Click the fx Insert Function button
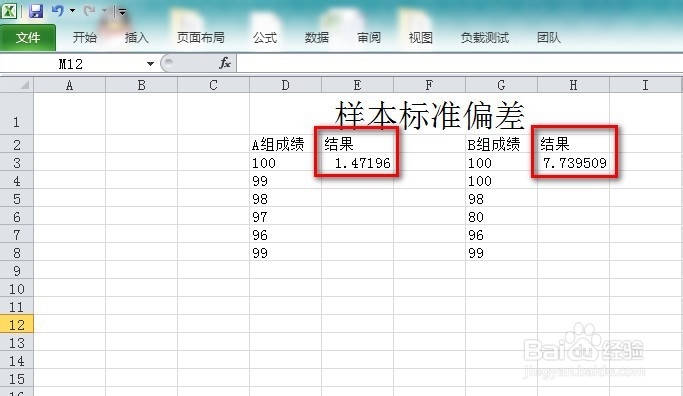 pos(225,64)
